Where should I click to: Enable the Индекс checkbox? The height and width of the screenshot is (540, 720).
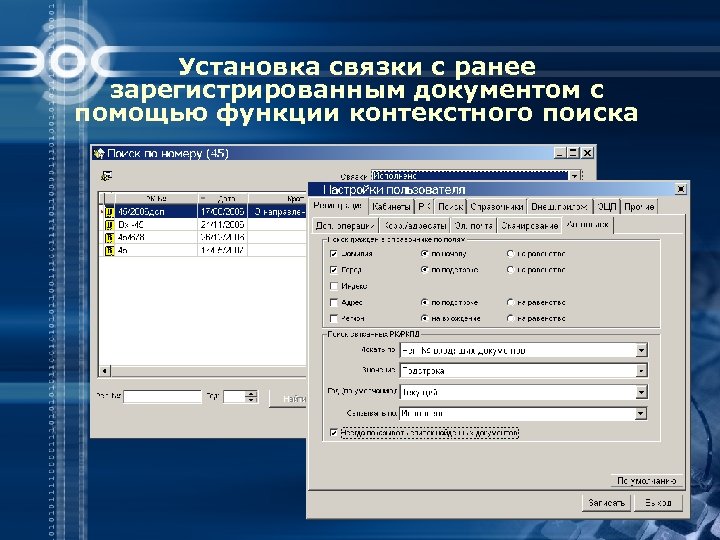coord(334,286)
